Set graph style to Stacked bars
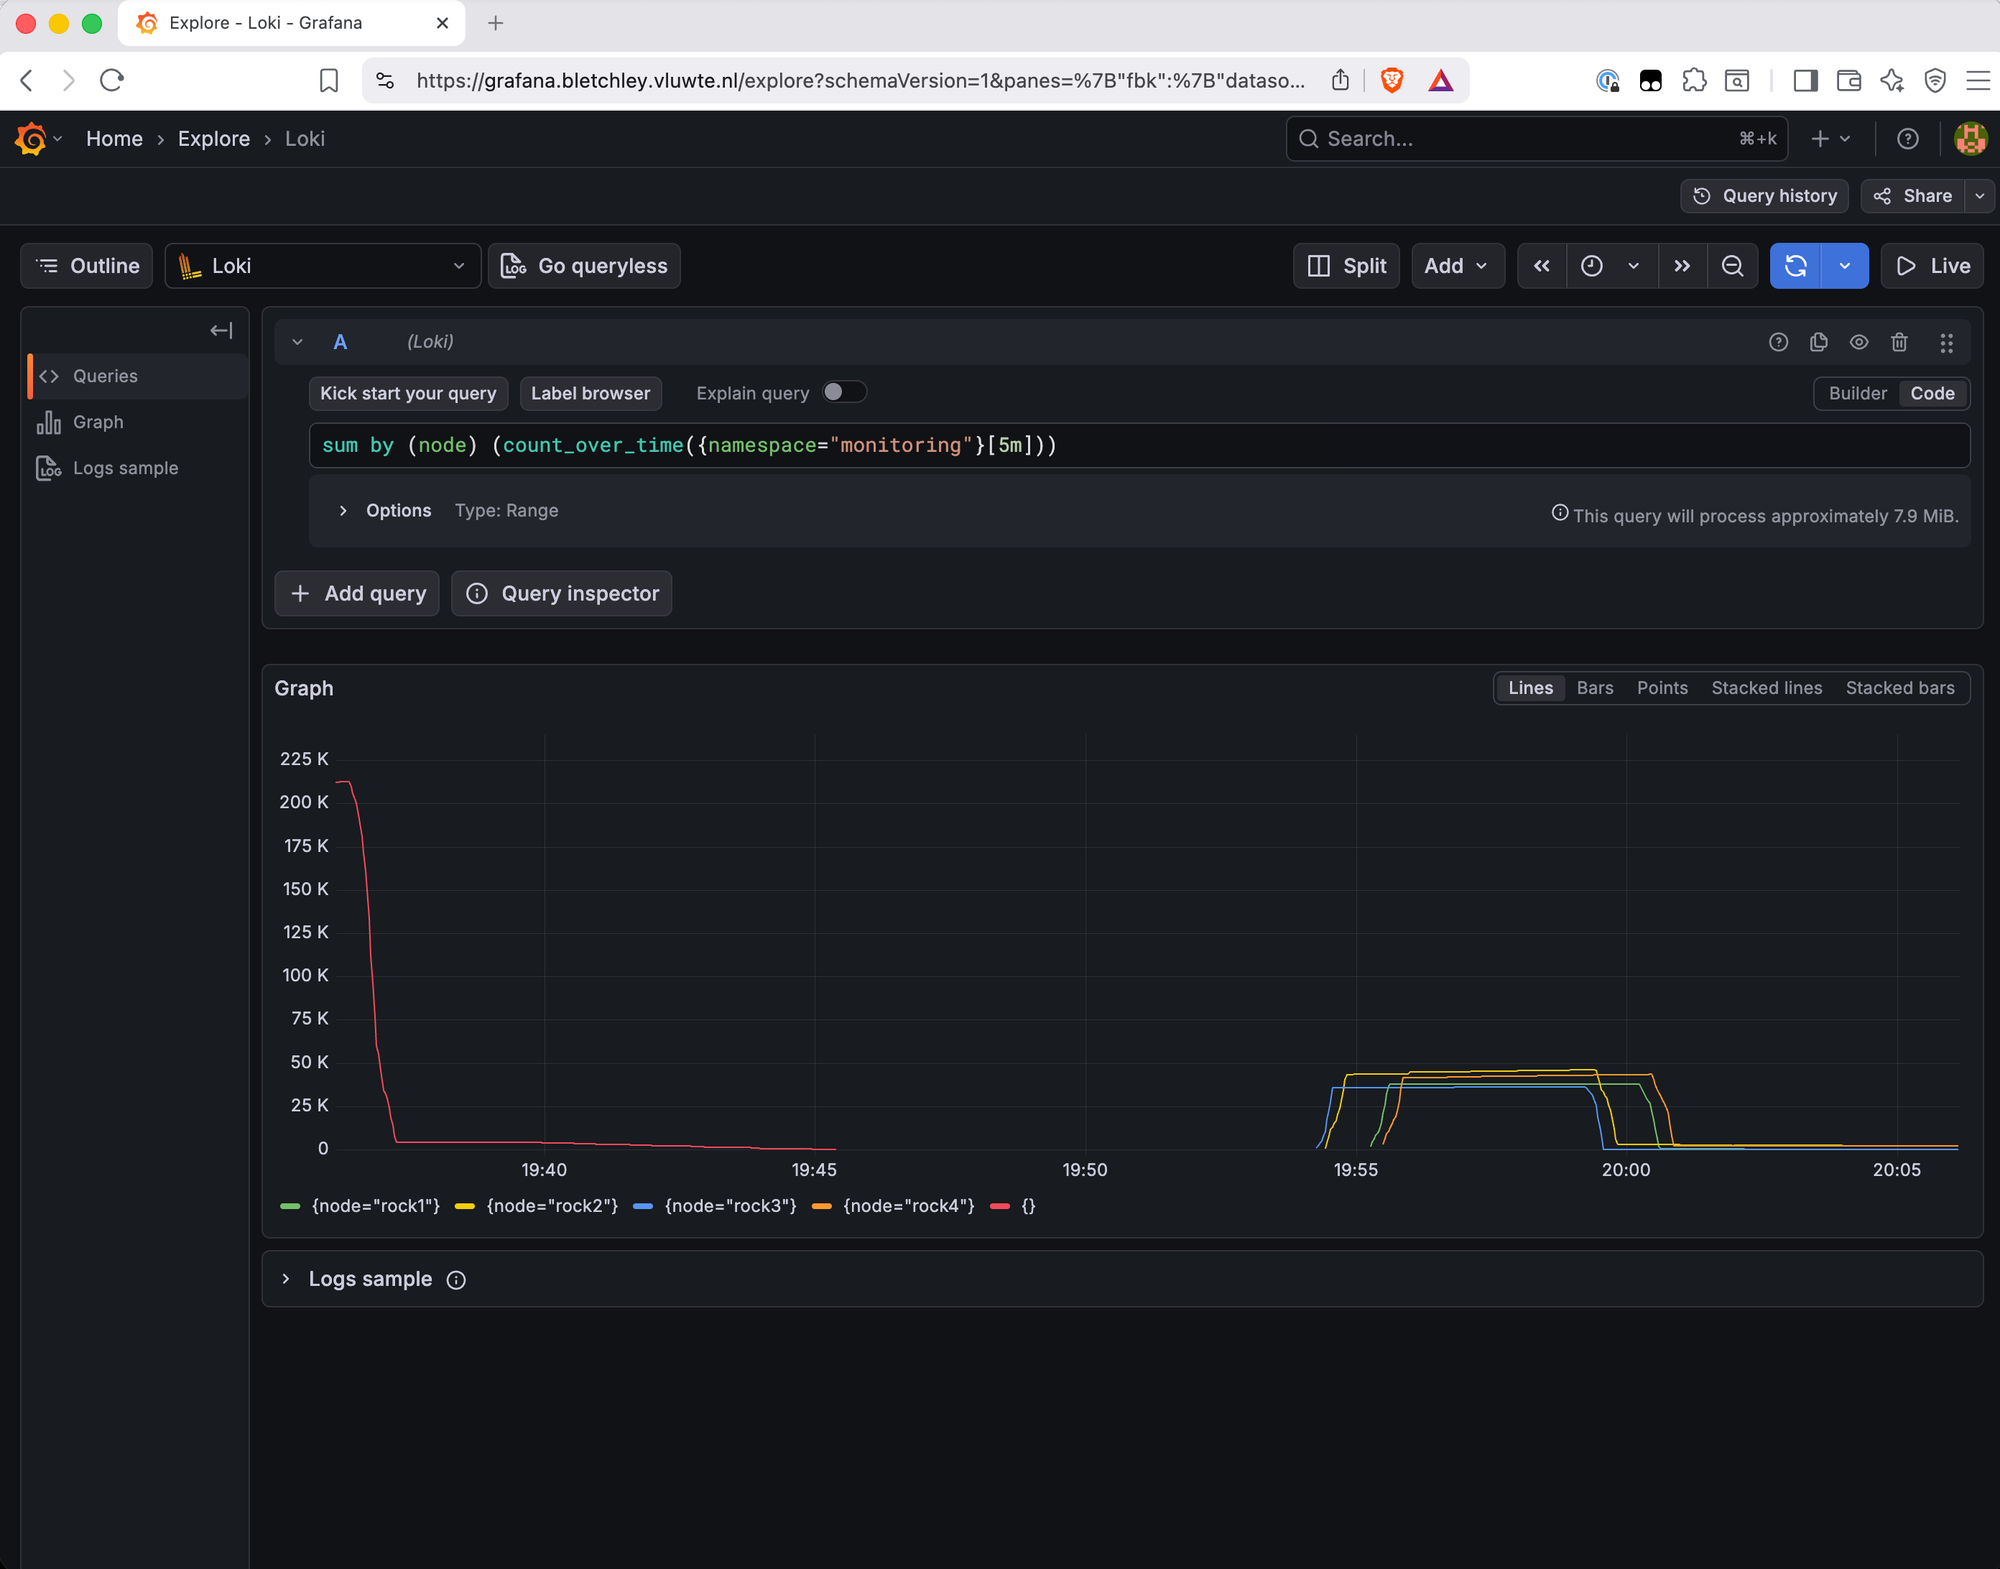This screenshot has width=2000, height=1569. click(1900, 688)
